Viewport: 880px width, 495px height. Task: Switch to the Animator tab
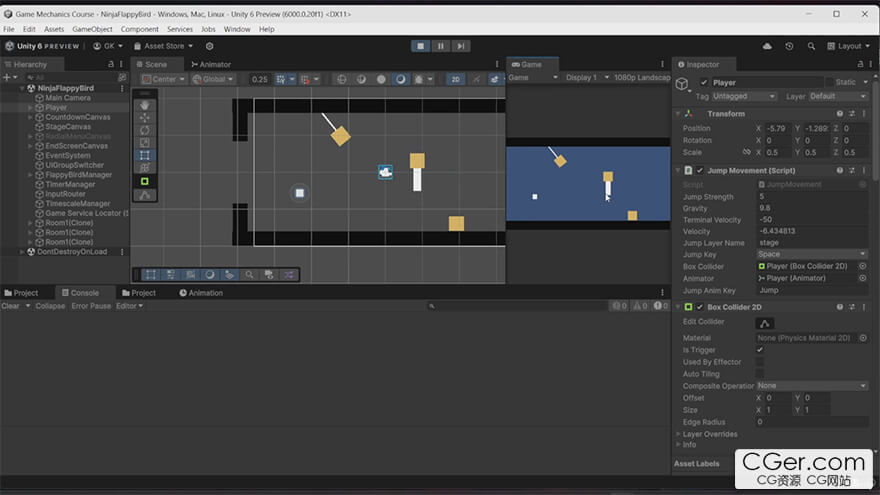211,65
